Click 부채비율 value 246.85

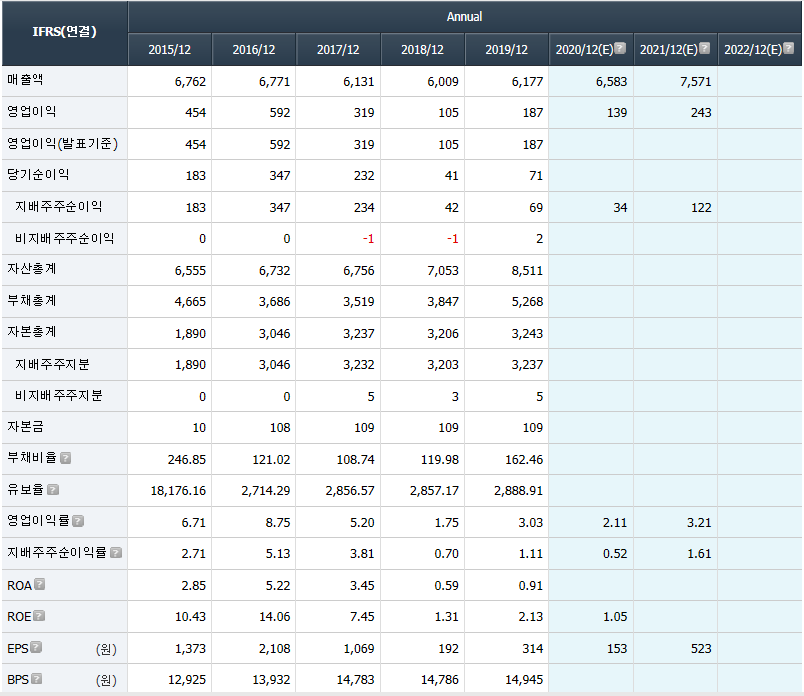pyautogui.click(x=187, y=460)
